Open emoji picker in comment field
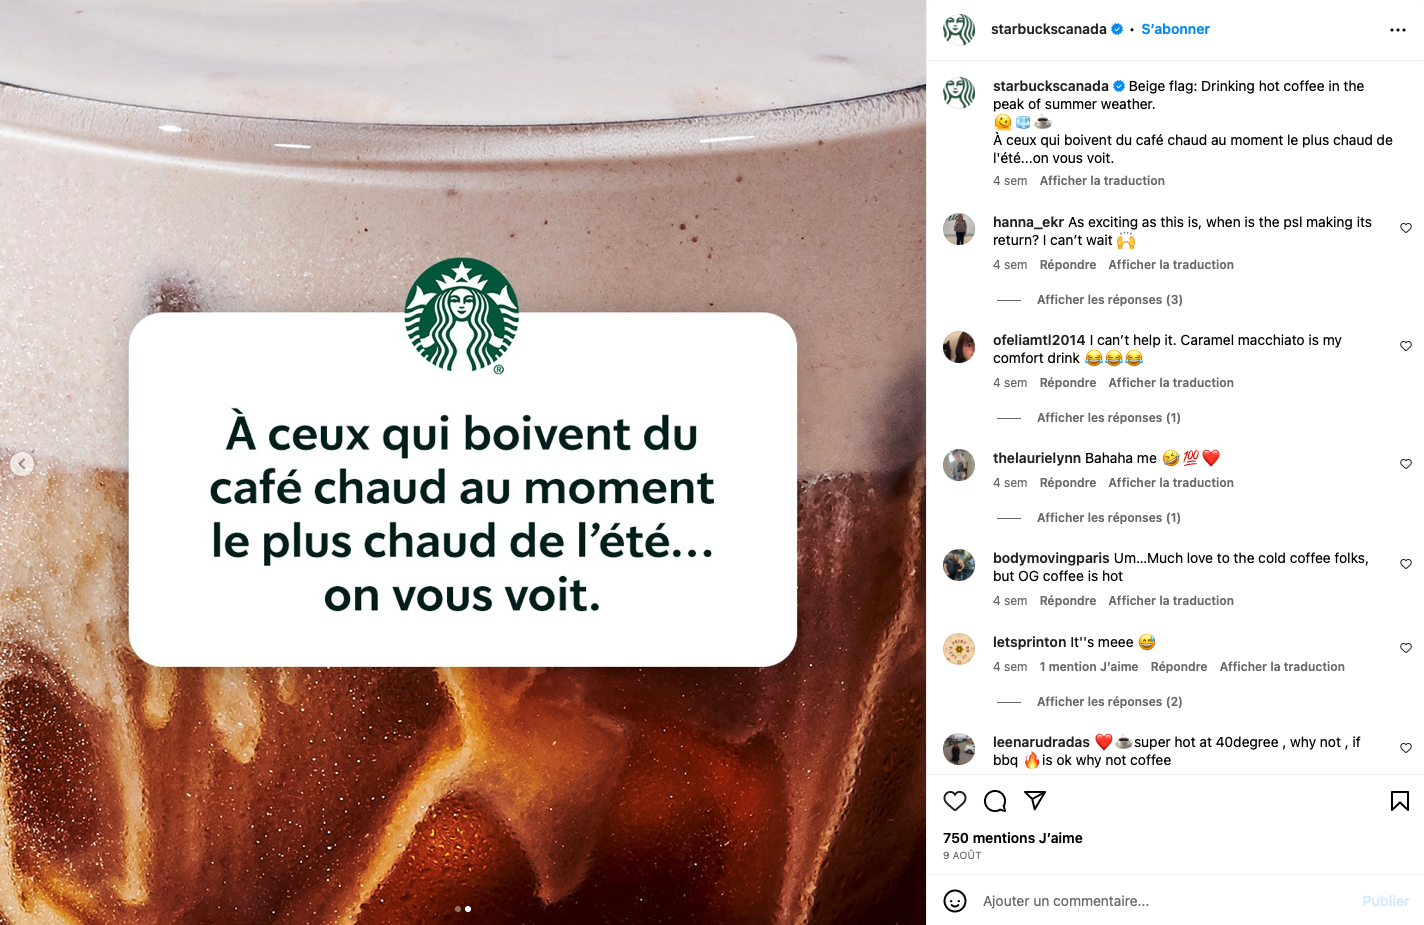The image size is (1424, 925). tap(955, 901)
